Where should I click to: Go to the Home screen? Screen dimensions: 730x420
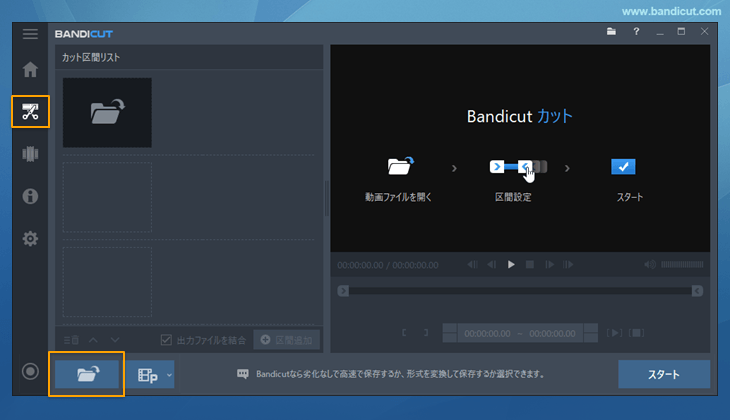(30, 69)
